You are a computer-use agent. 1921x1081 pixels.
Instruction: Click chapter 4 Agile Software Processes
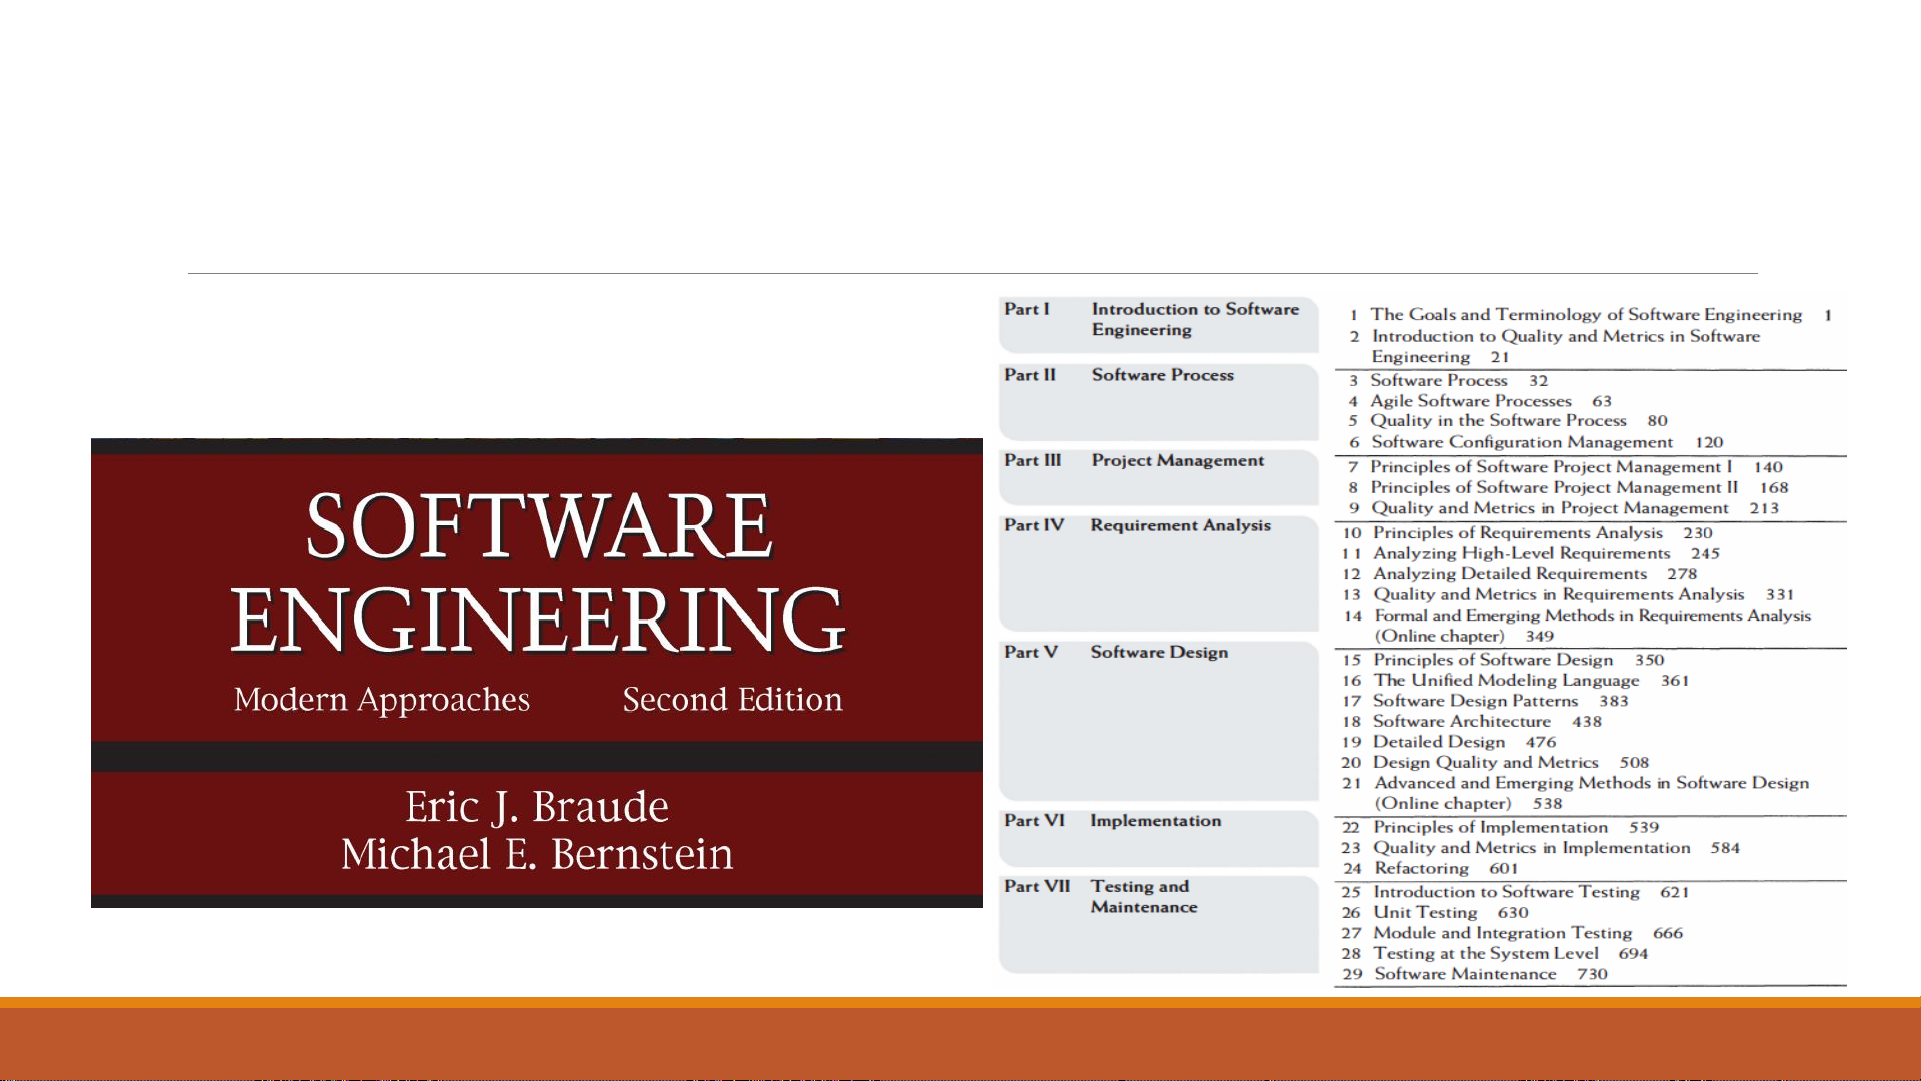[x=1470, y=401]
